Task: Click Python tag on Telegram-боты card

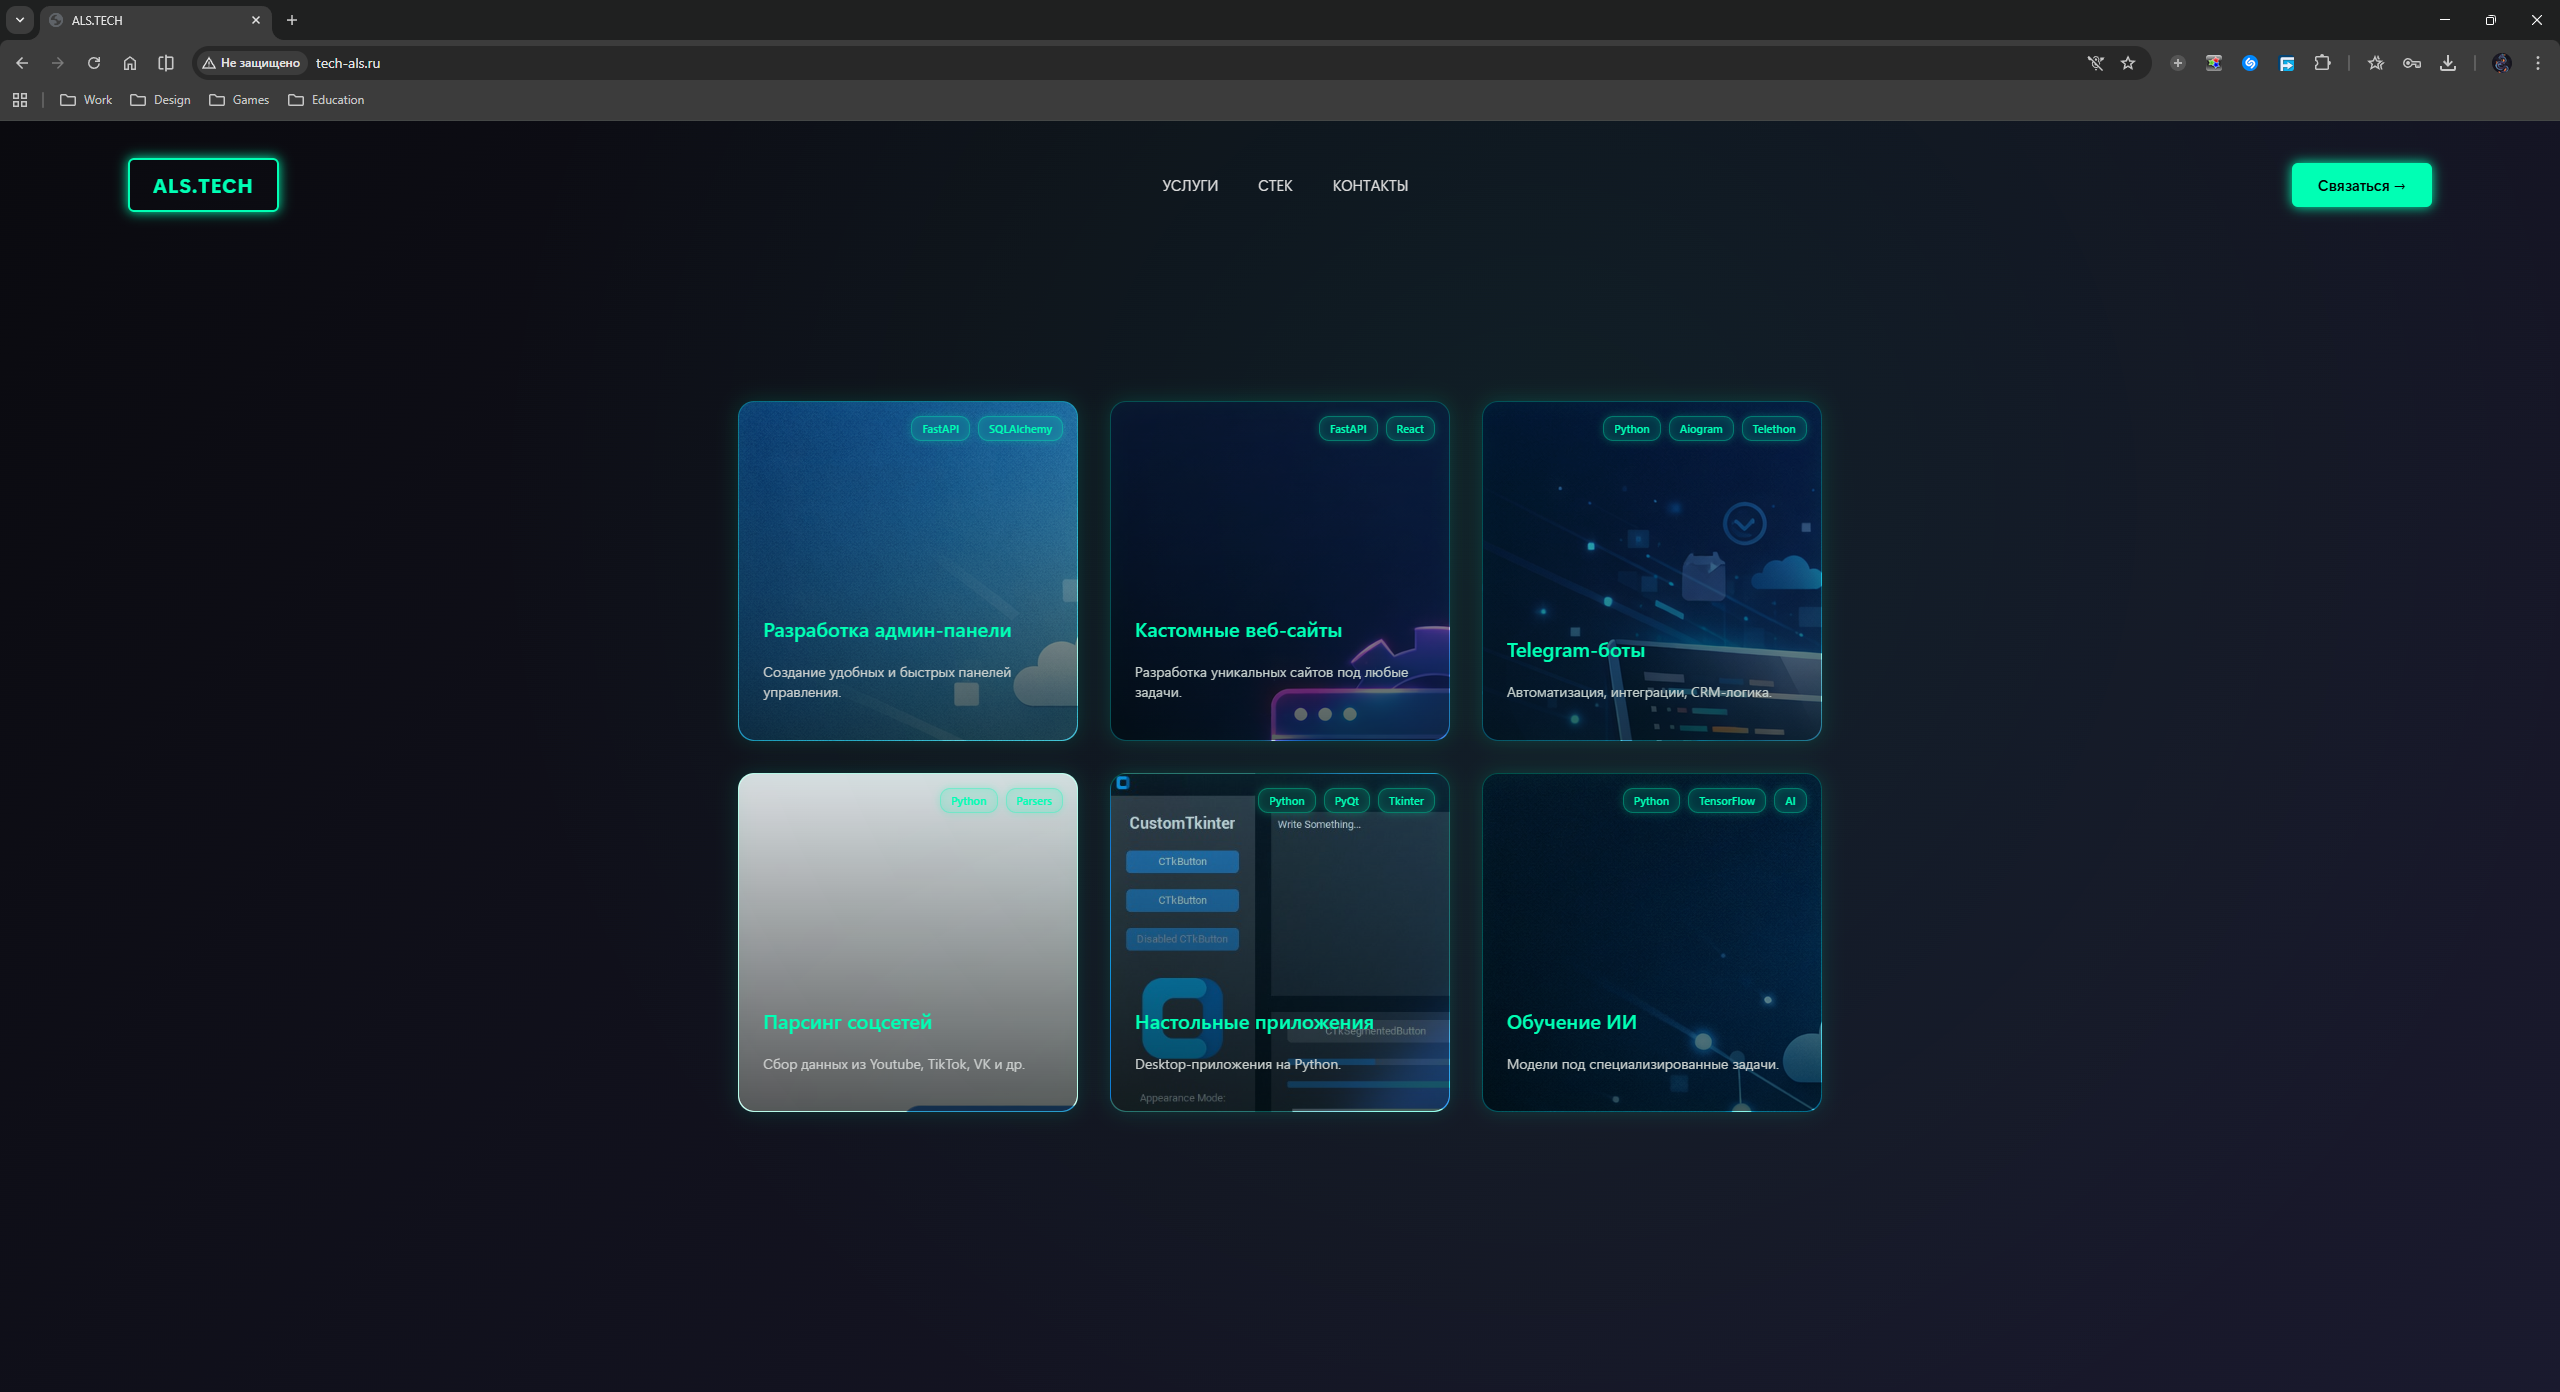Action: pos(1632,429)
